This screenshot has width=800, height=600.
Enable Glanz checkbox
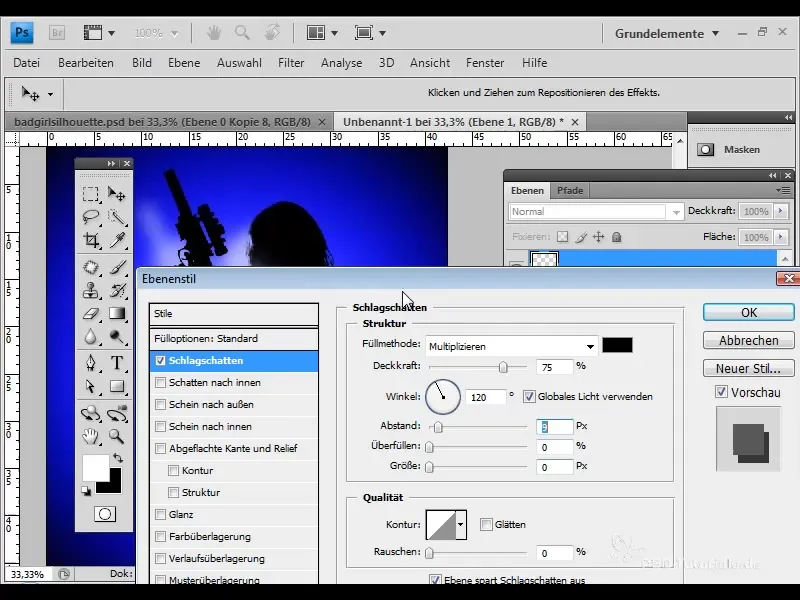tap(160, 514)
